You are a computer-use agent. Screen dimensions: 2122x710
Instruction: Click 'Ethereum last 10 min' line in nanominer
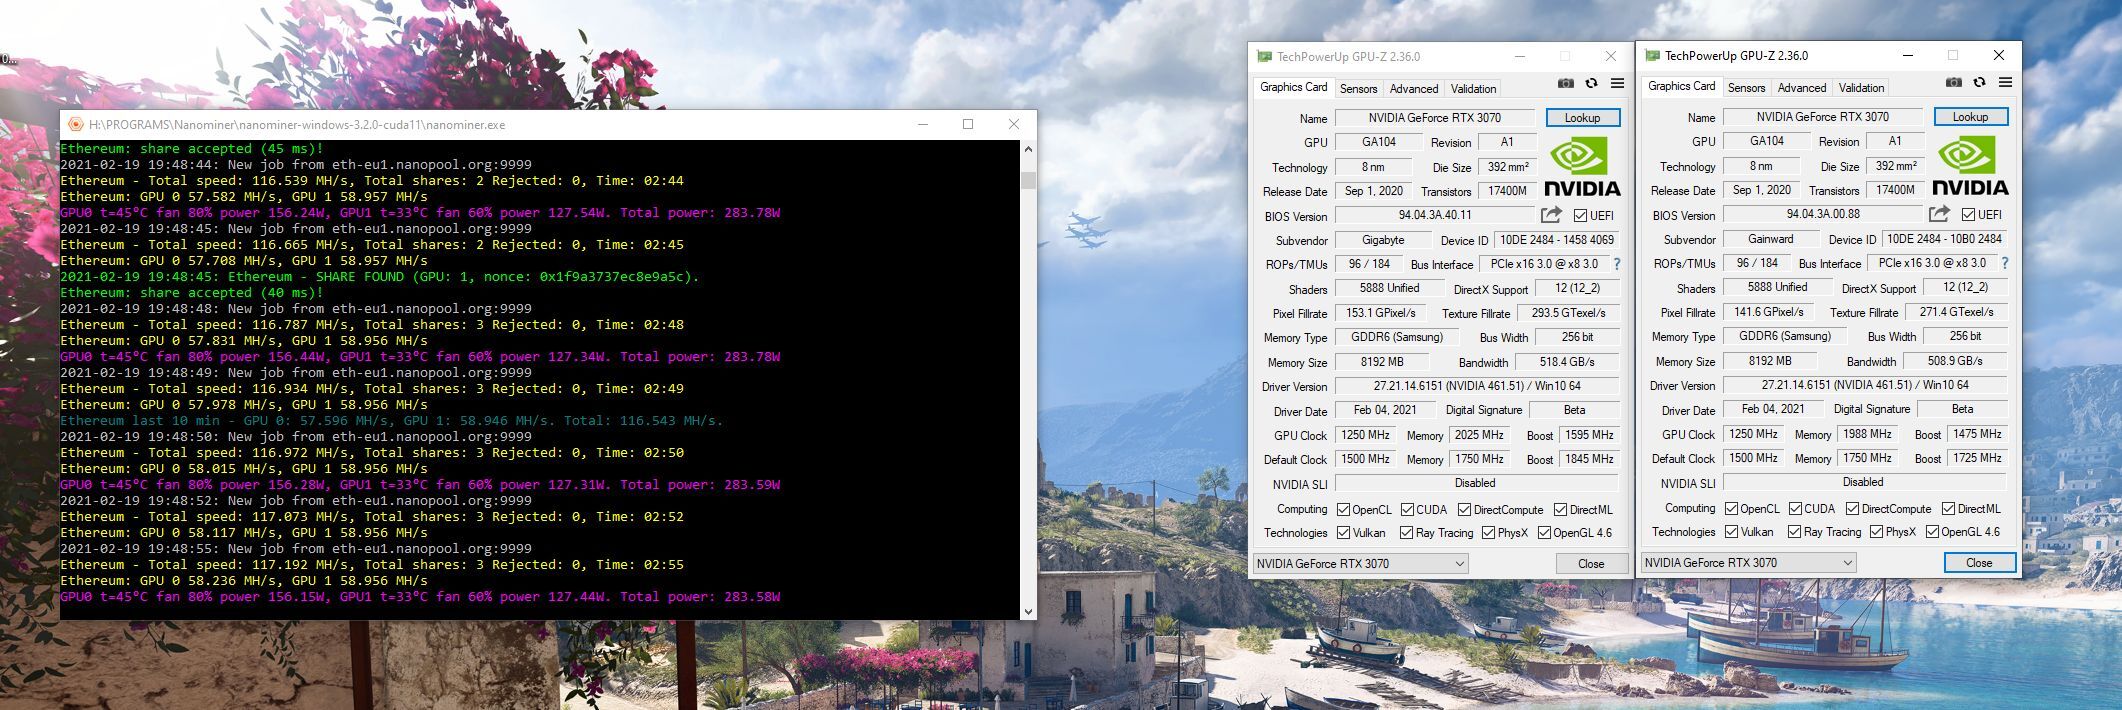click(392, 421)
